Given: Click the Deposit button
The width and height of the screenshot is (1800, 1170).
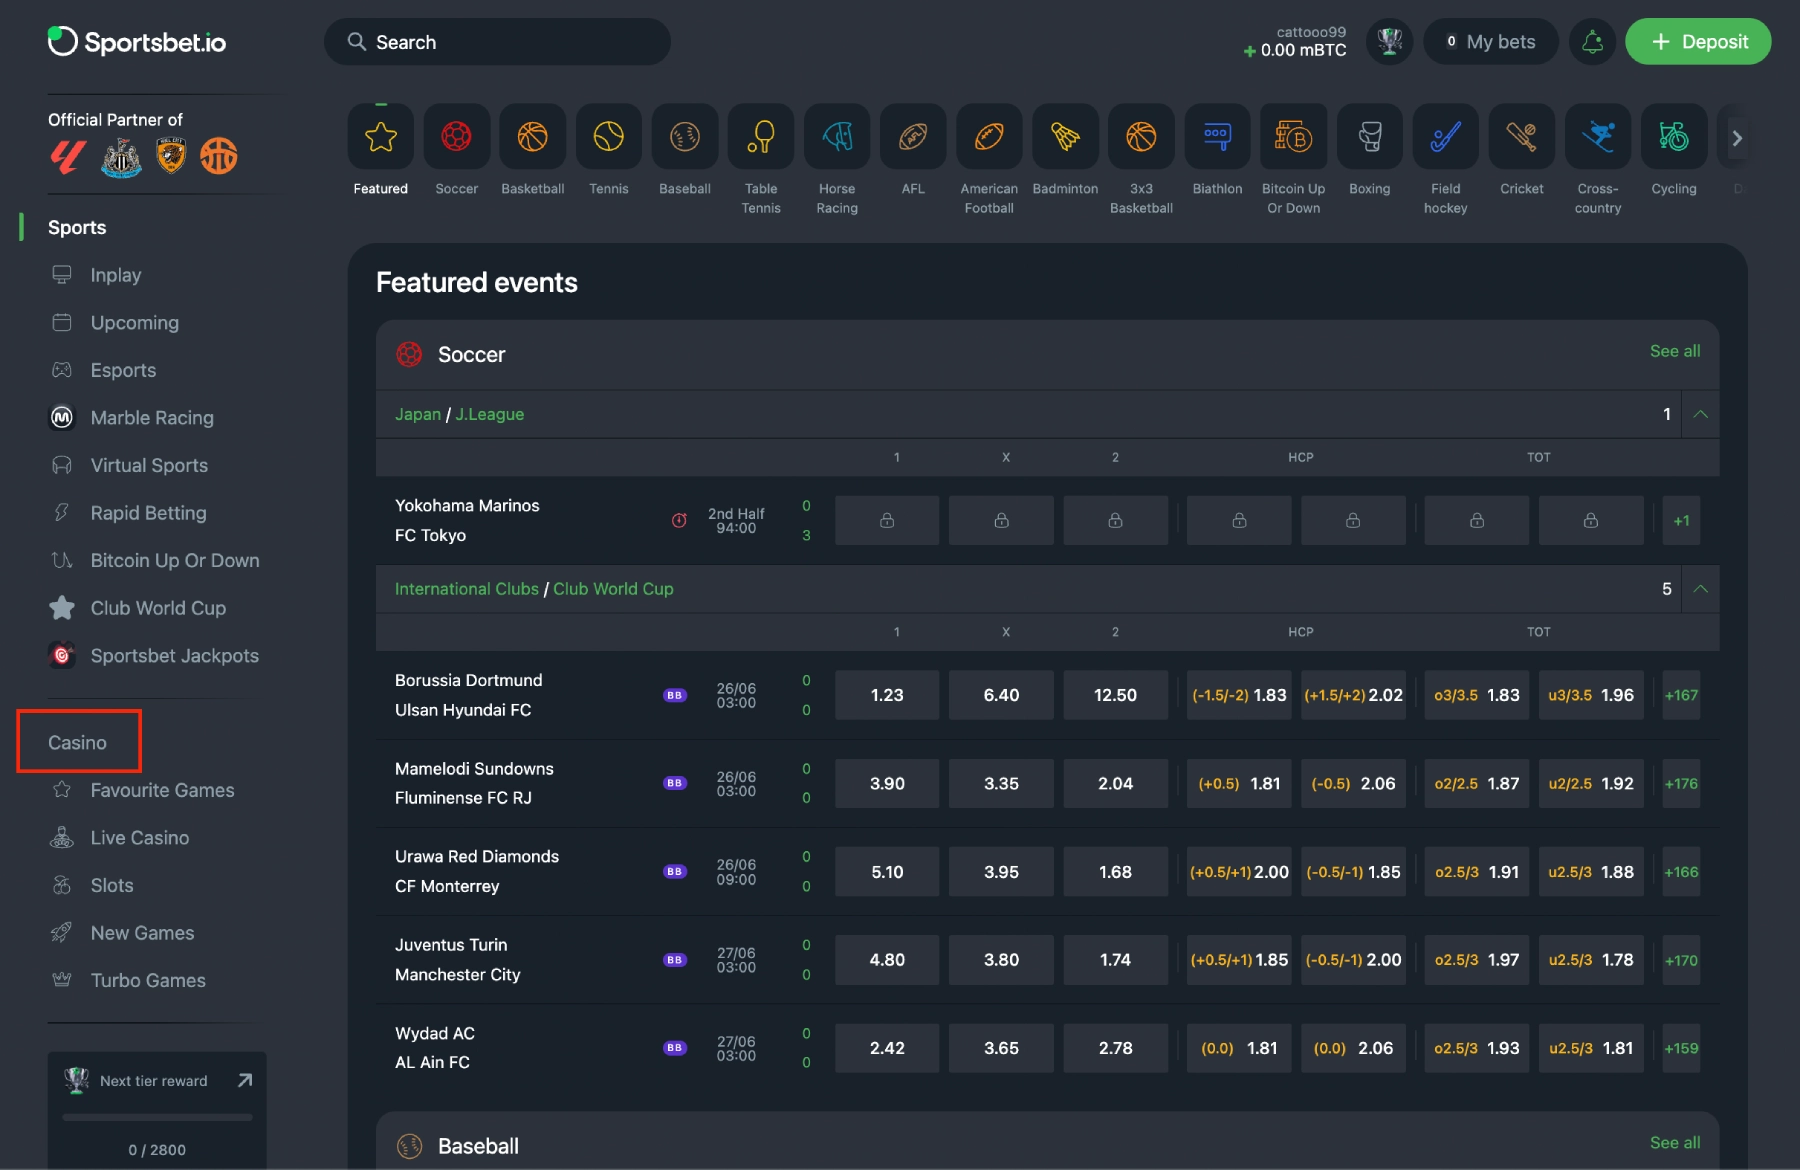Looking at the screenshot, I should (1698, 42).
